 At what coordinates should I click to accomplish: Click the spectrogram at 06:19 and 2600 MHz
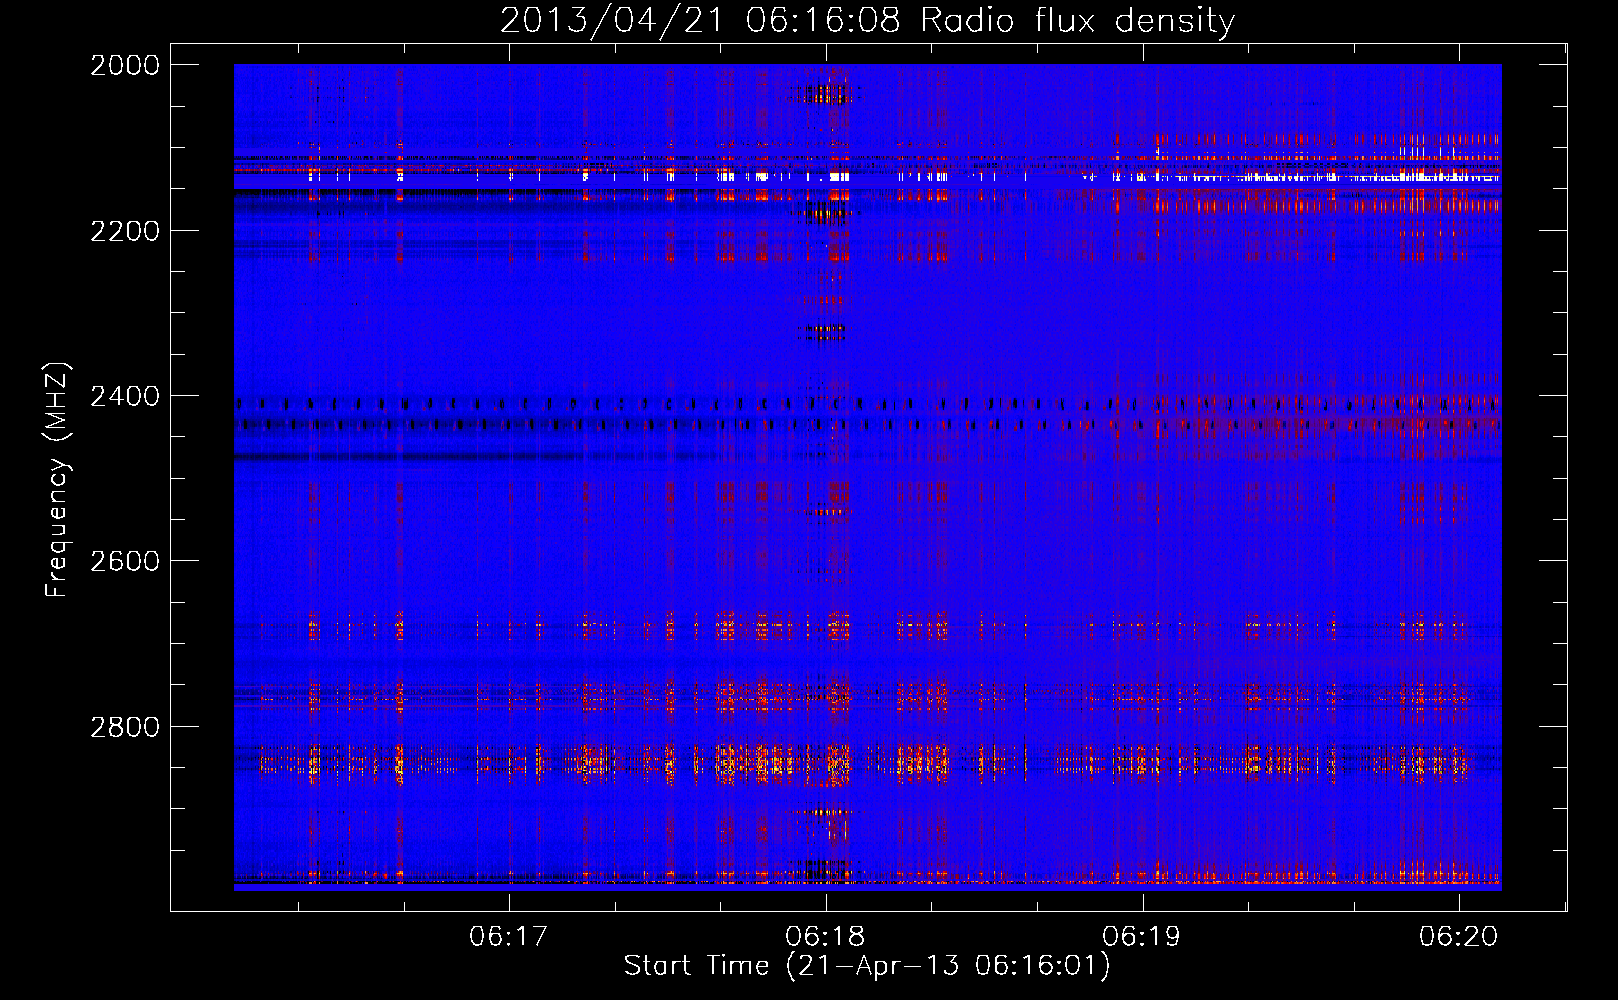[x=1142, y=561]
